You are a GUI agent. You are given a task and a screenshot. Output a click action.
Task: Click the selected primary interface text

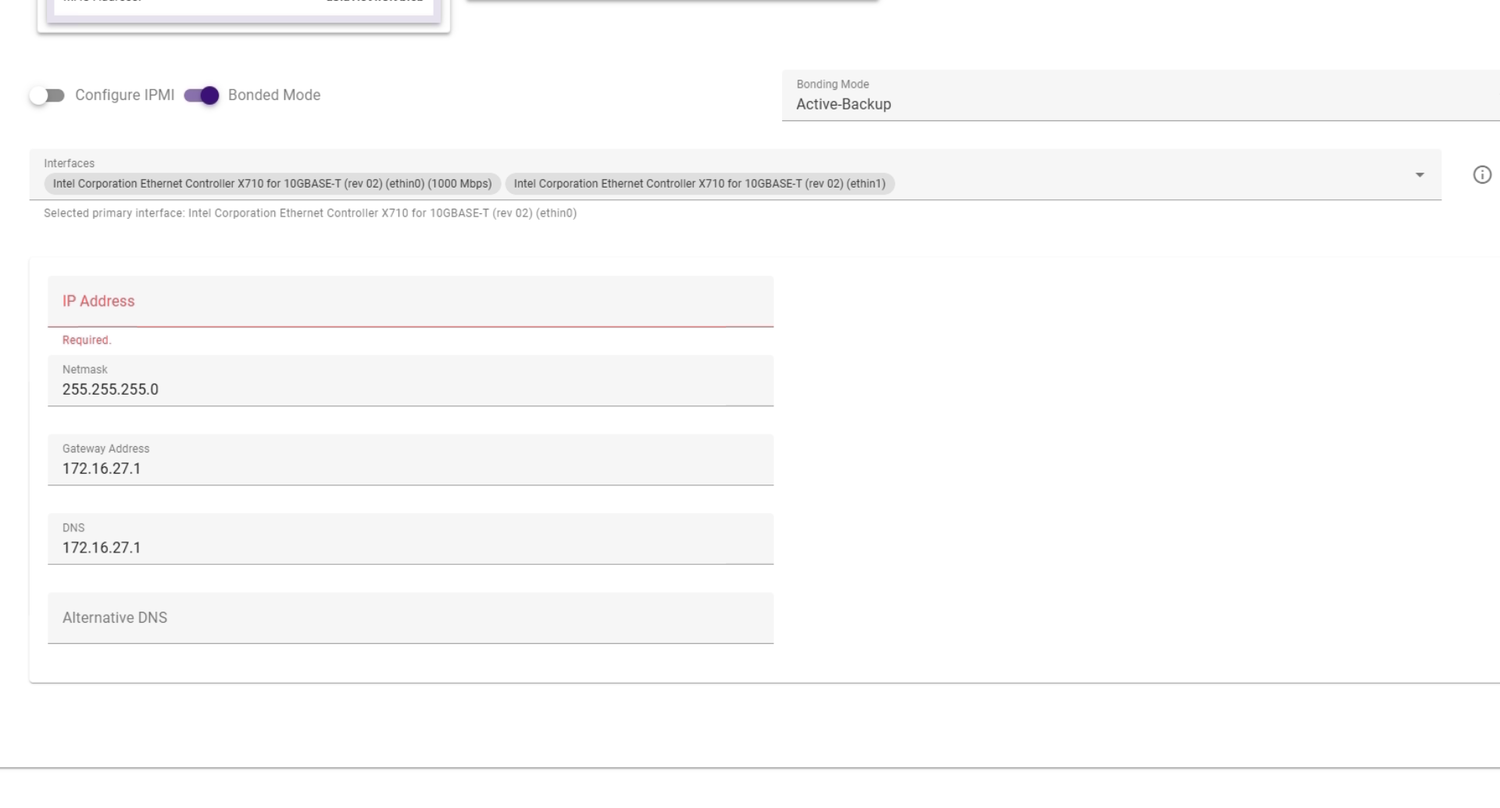(x=310, y=212)
